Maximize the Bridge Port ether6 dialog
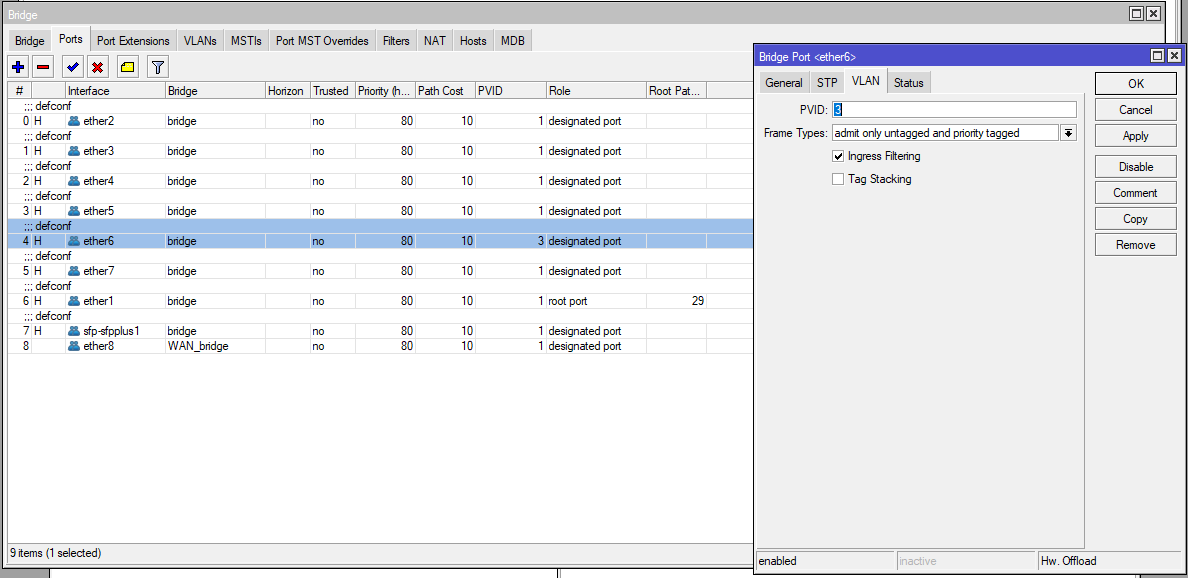The width and height of the screenshot is (1188, 578). click(1157, 56)
